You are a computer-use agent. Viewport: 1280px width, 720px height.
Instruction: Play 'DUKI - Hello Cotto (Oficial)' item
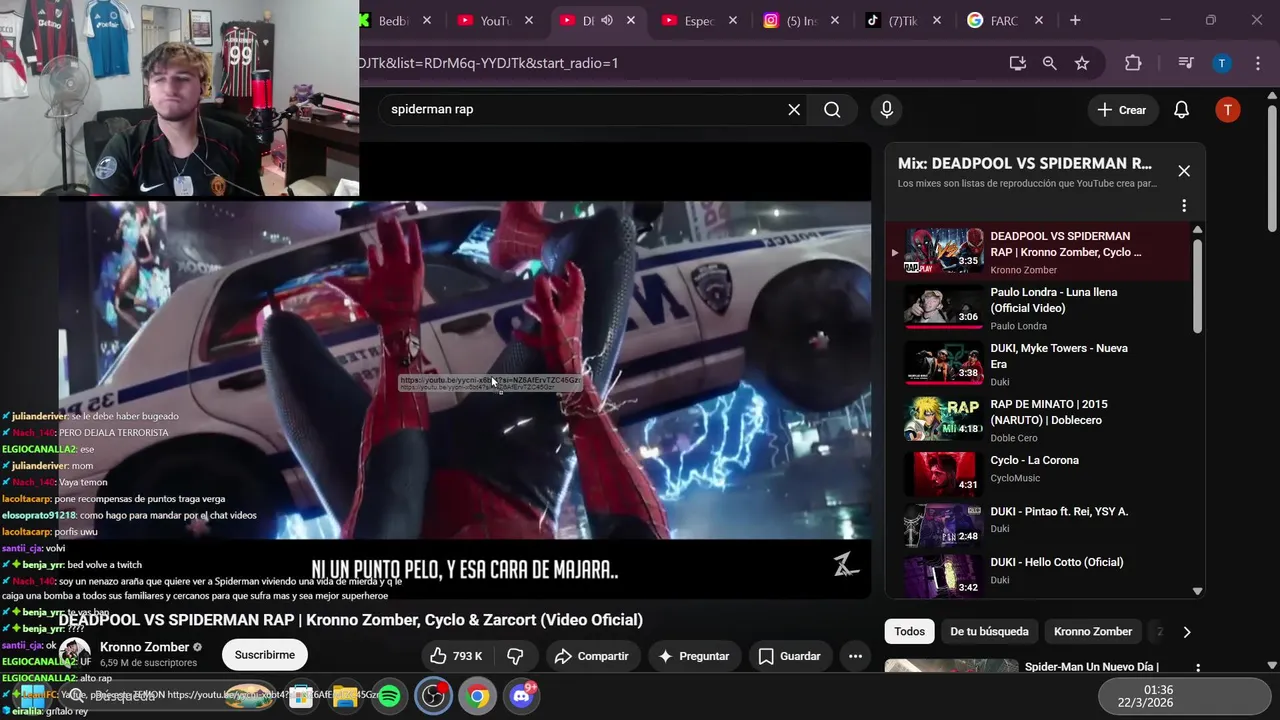click(x=1040, y=575)
